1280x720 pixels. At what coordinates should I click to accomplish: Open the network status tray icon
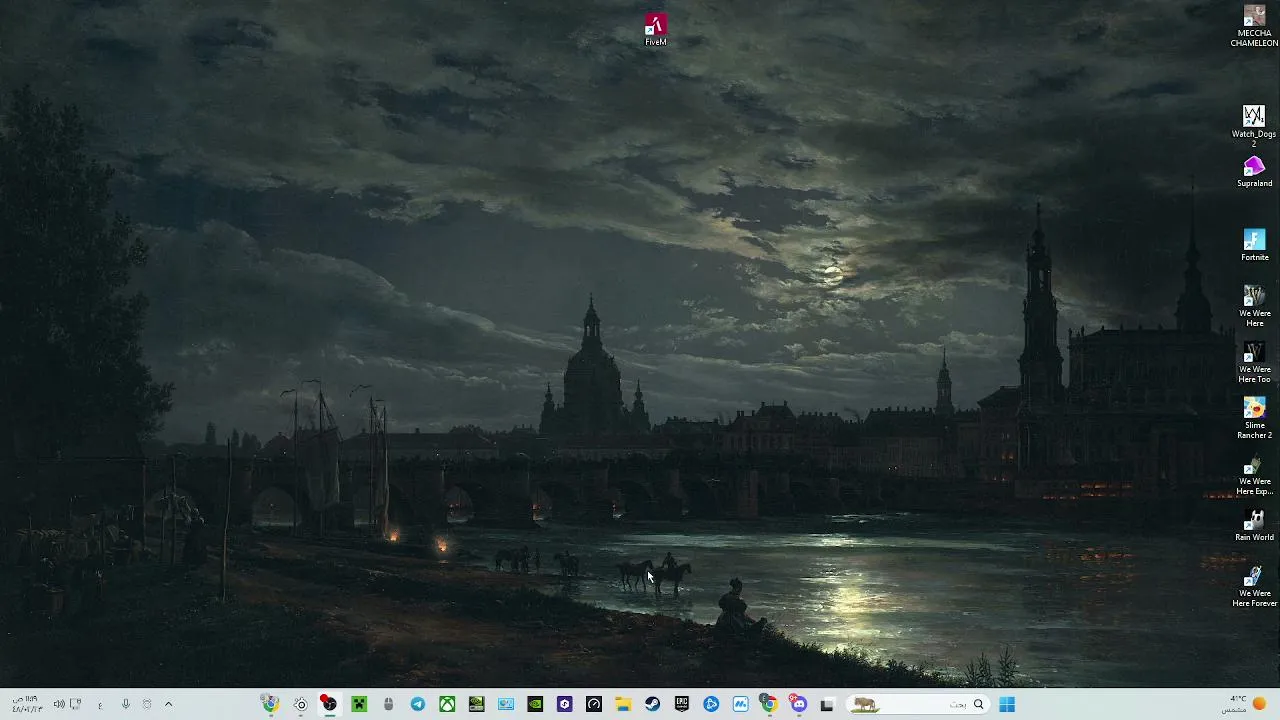(75, 704)
